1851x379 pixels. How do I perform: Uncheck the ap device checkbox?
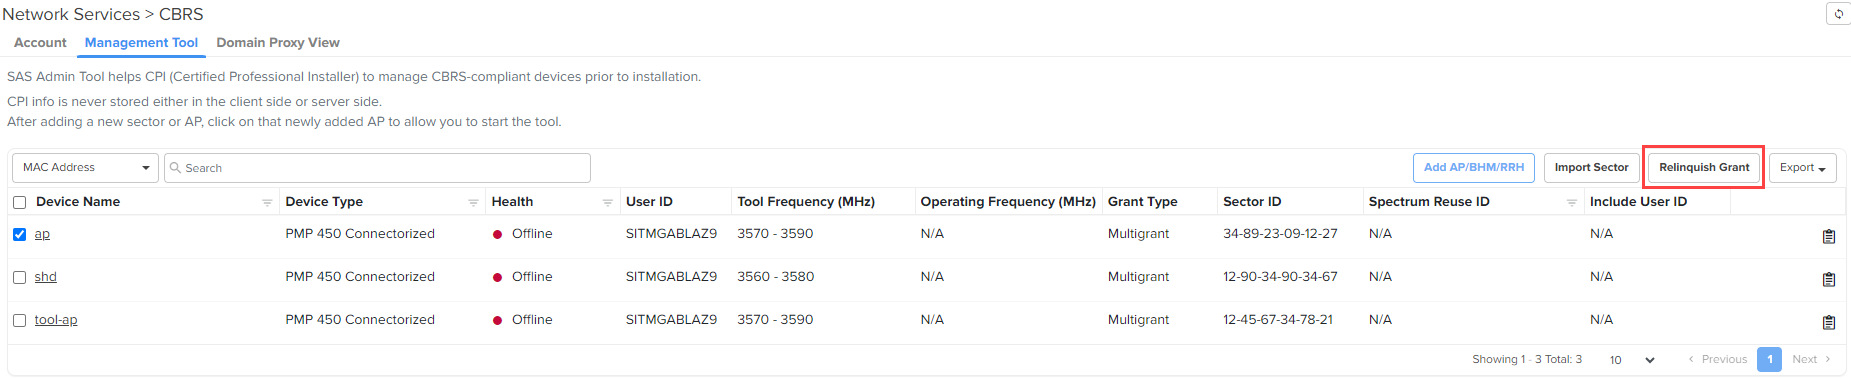[19, 234]
